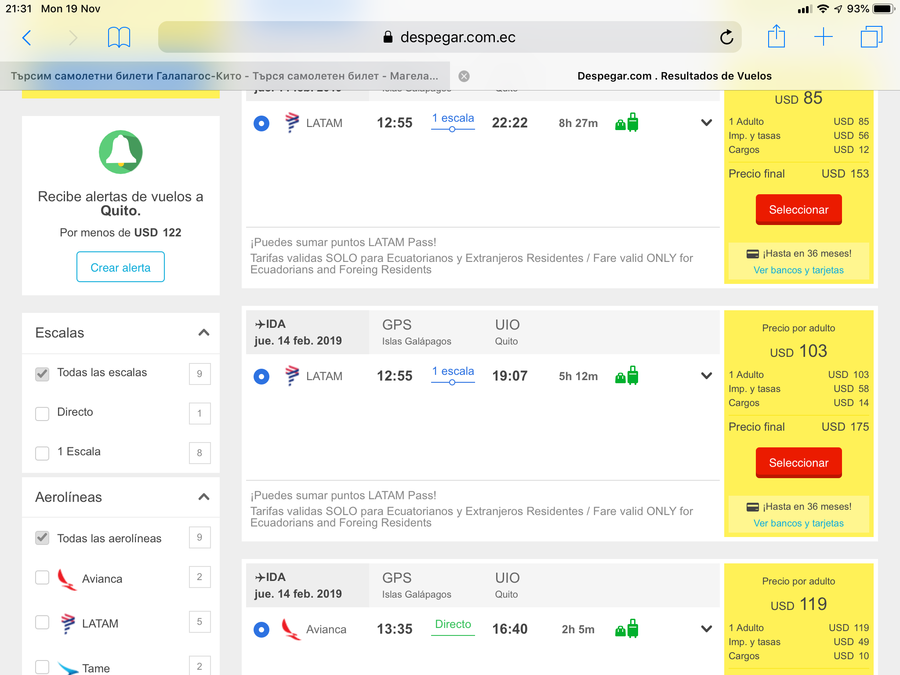This screenshot has height=675, width=900.
Task: Tap the Avianca logo on 13:35 flight
Action: pos(290,629)
